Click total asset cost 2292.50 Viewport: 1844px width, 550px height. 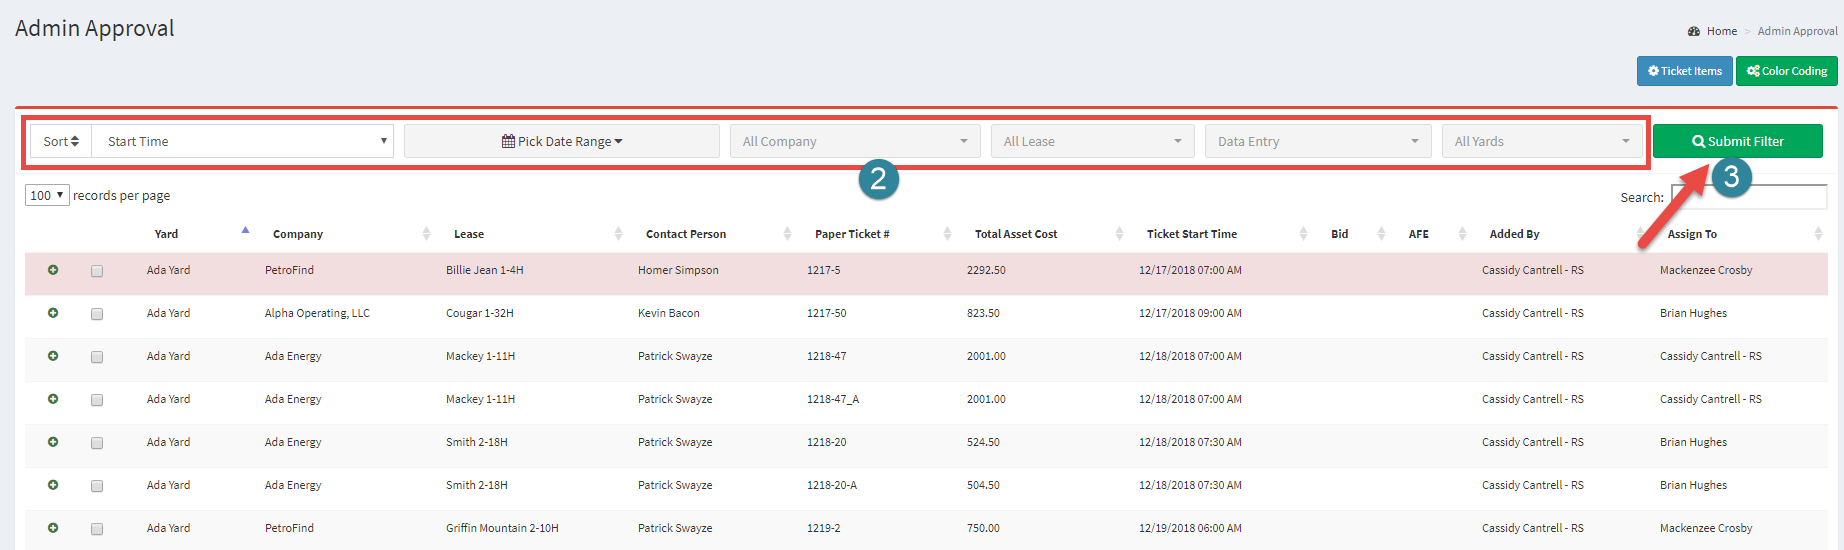(x=986, y=270)
